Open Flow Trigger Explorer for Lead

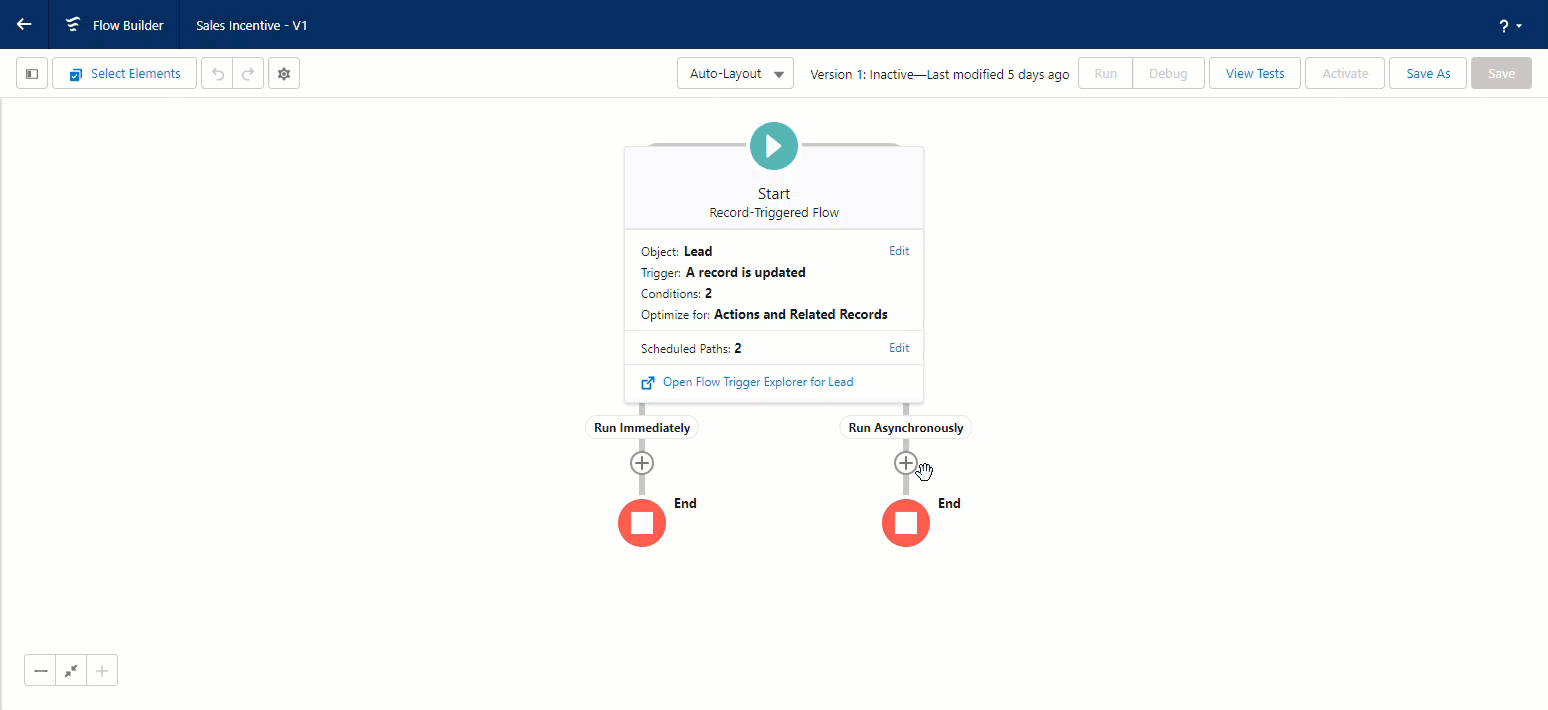tap(757, 381)
